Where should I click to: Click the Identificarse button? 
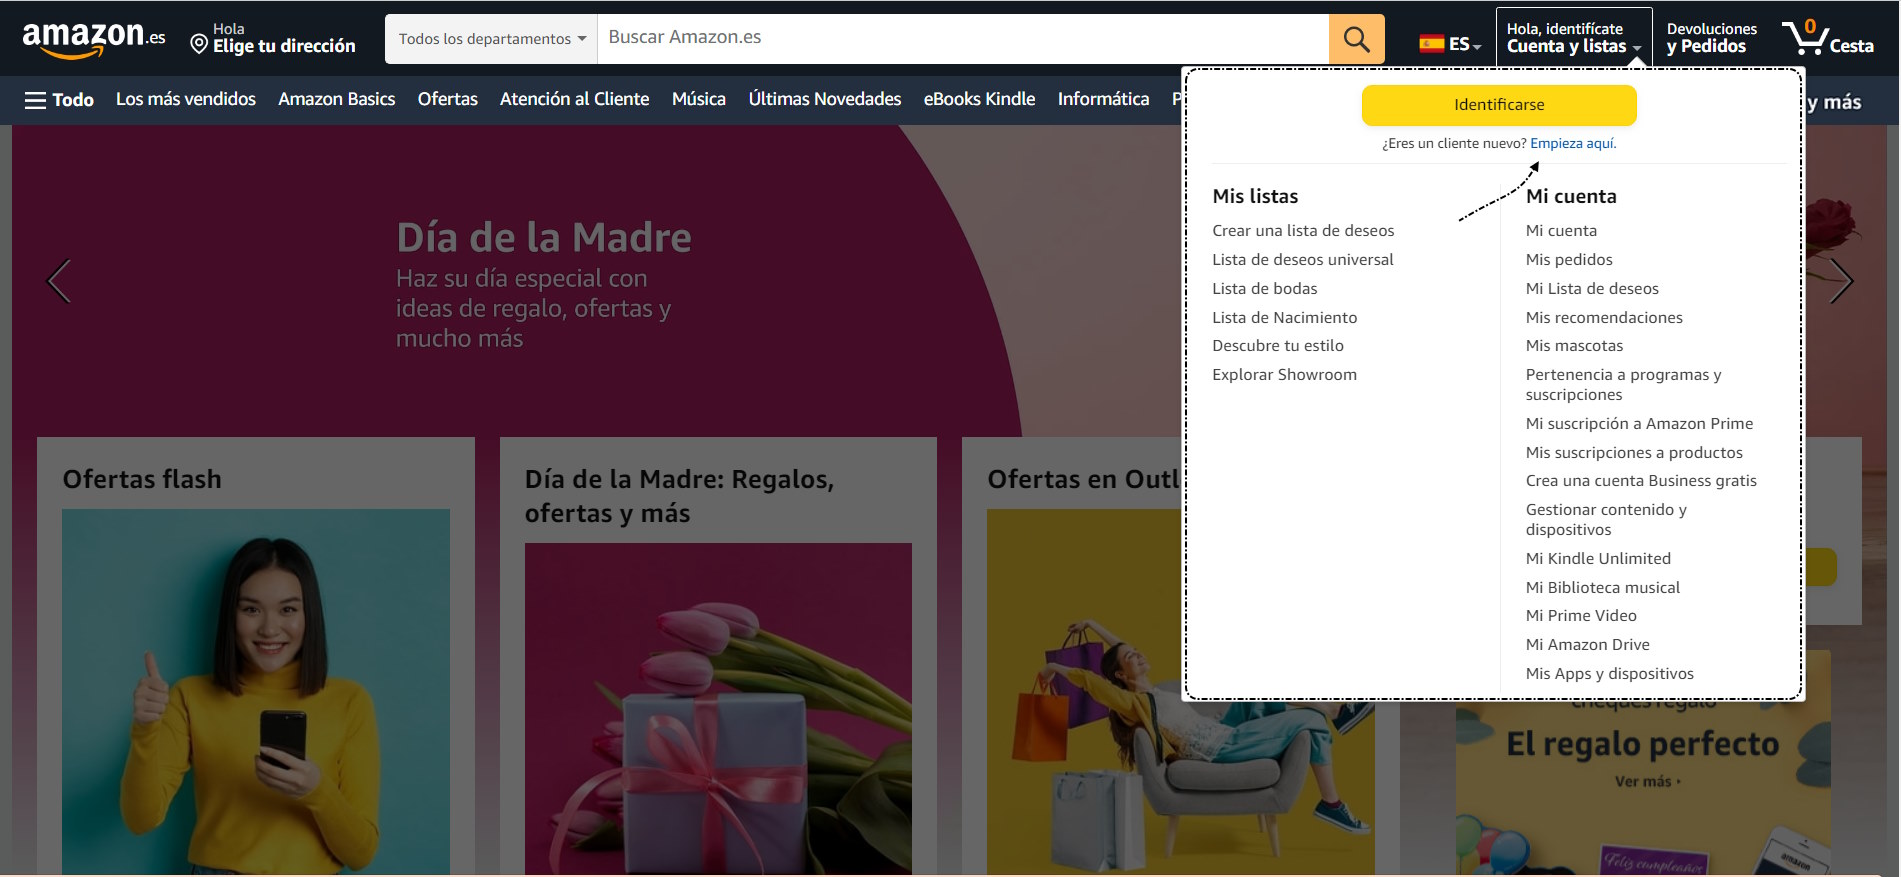coord(1499,105)
